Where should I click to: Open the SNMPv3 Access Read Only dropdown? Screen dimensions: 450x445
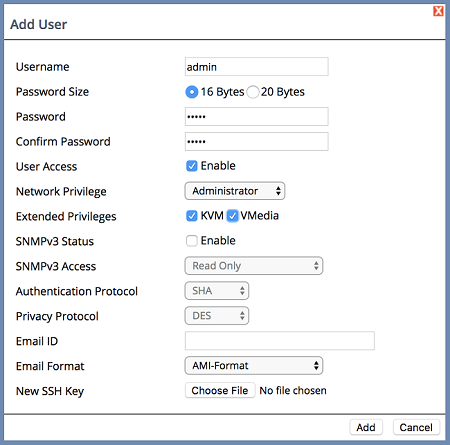point(254,266)
